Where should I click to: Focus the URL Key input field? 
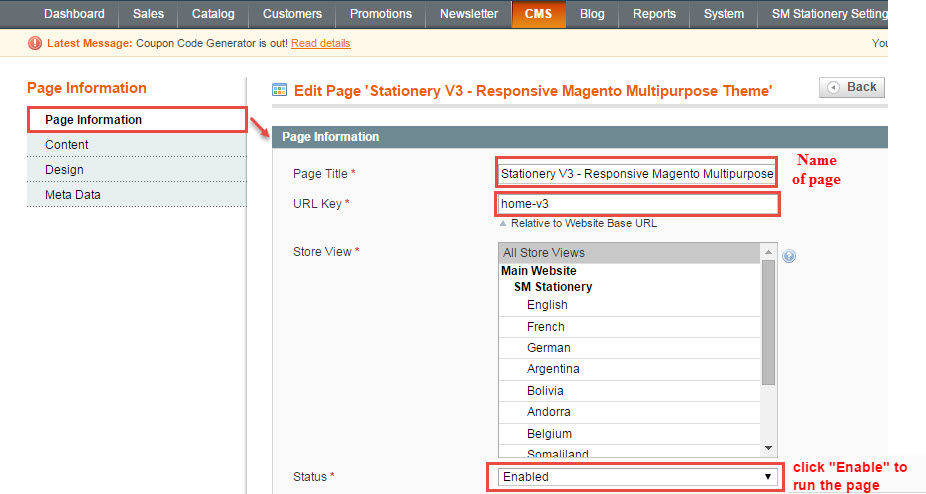(x=638, y=204)
